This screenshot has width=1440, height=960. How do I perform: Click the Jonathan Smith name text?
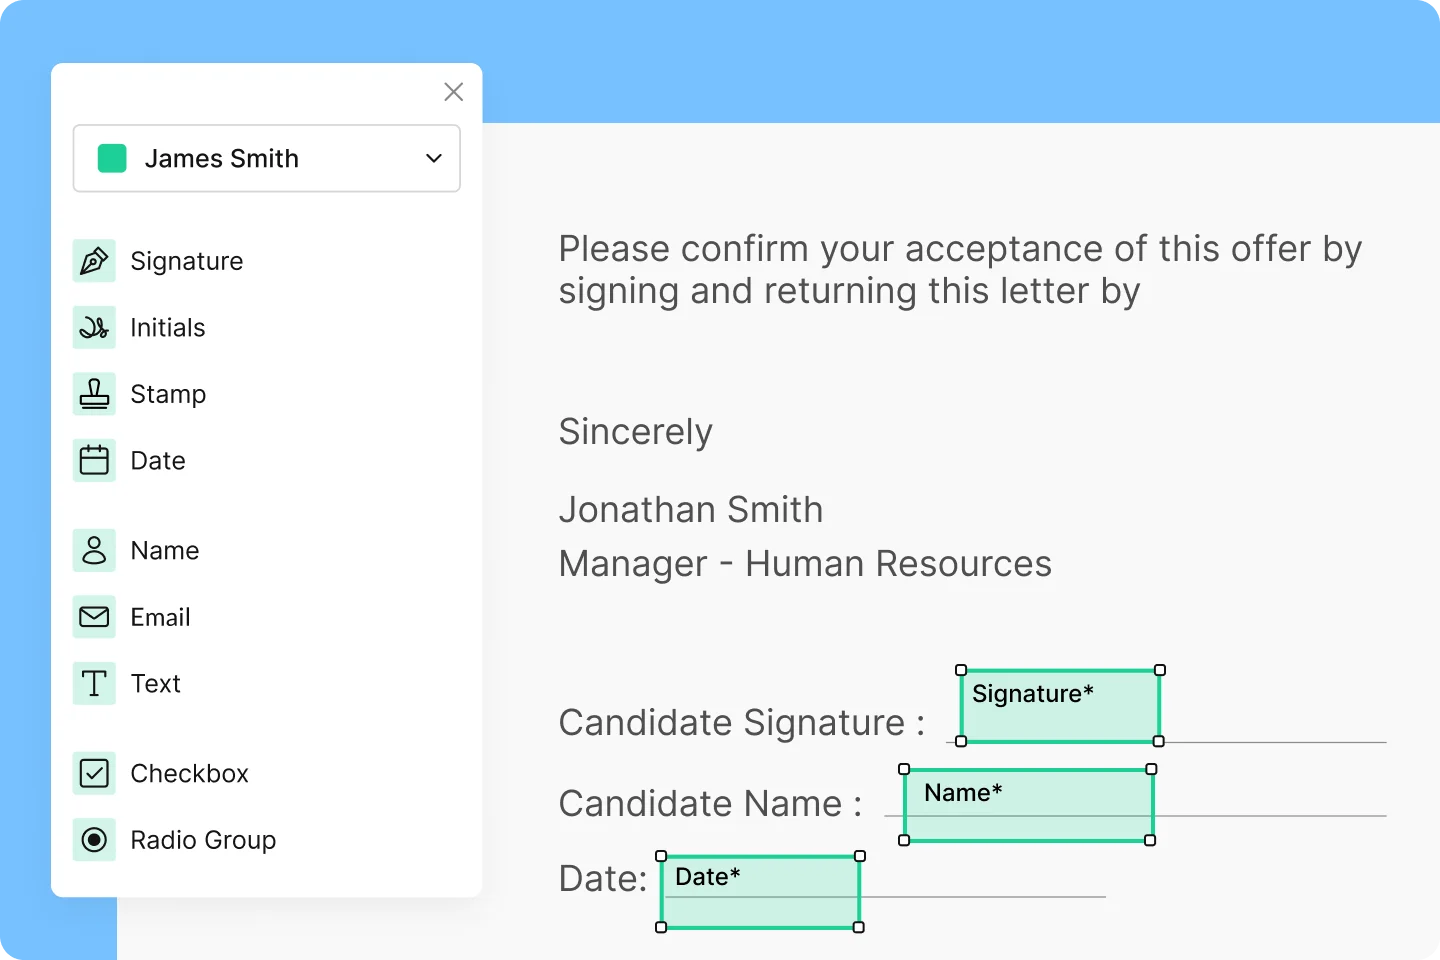(x=691, y=509)
